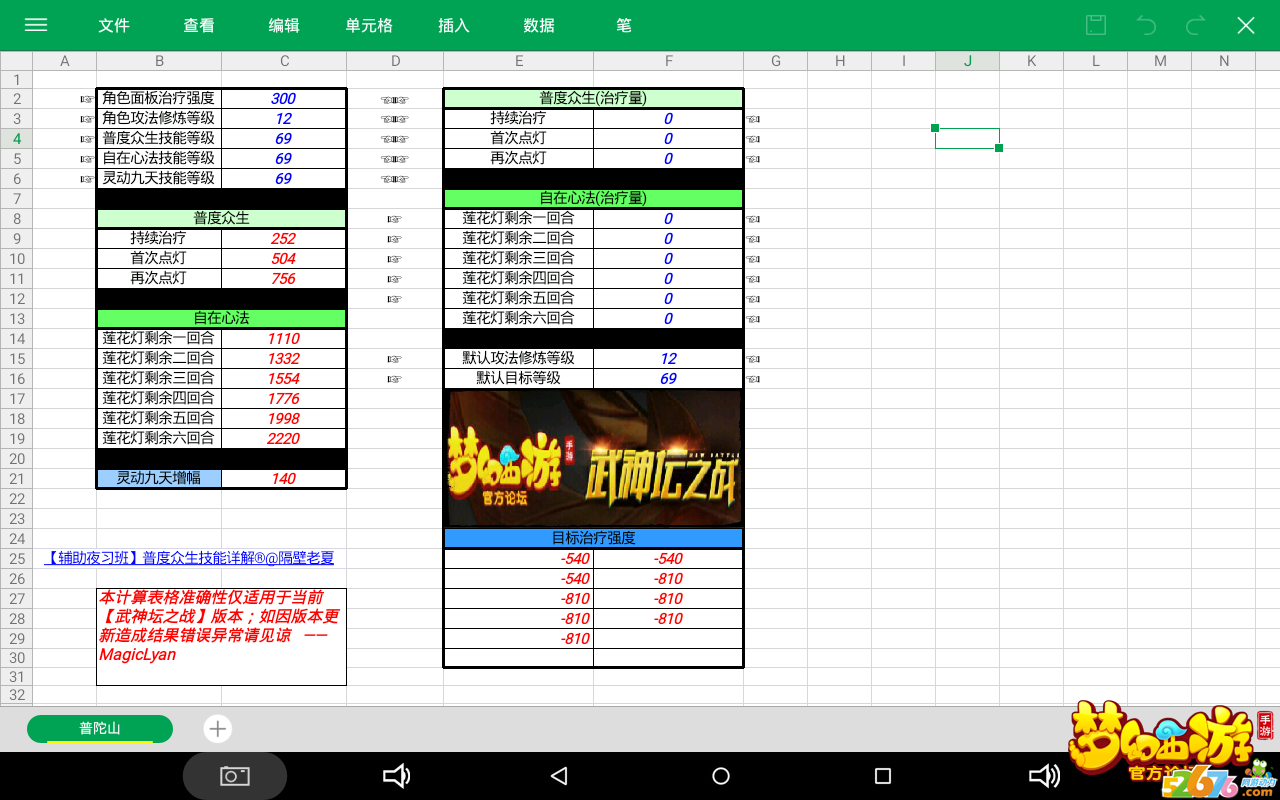Open the hamburger menu
The image size is (1280, 800).
[x=36, y=25]
